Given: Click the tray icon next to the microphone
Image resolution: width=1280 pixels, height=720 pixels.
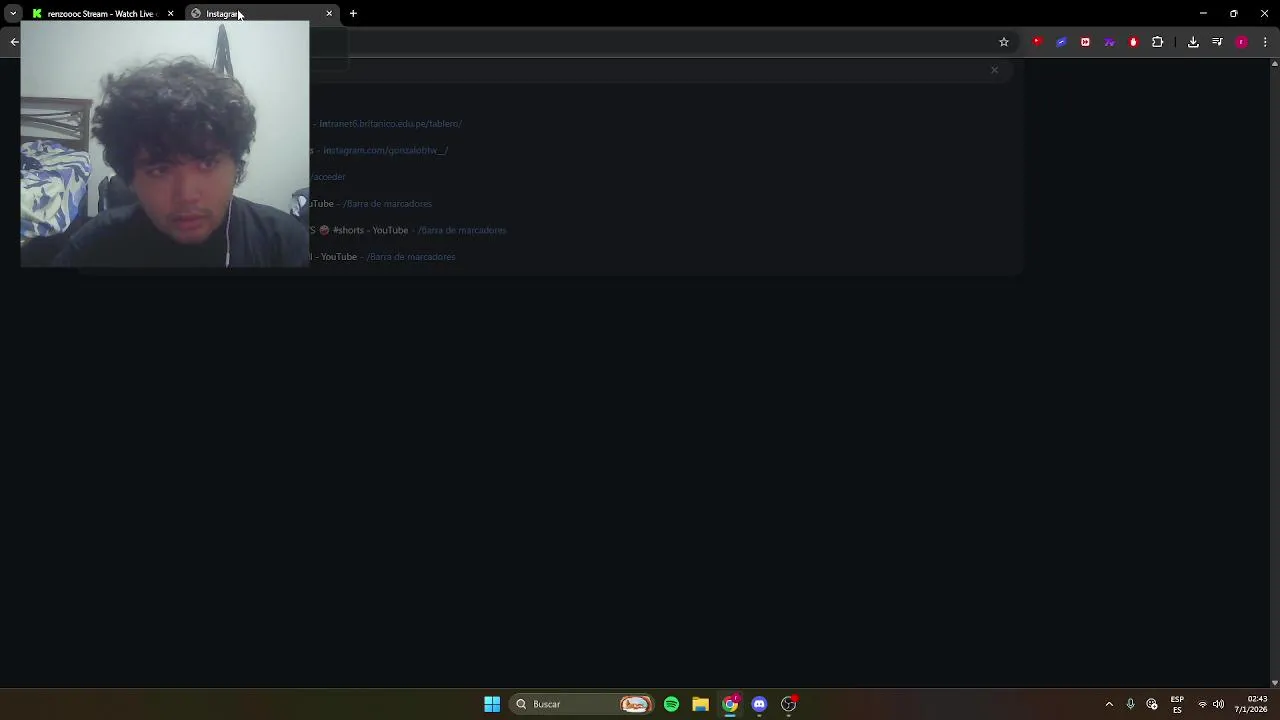Looking at the screenshot, I should 1152,704.
